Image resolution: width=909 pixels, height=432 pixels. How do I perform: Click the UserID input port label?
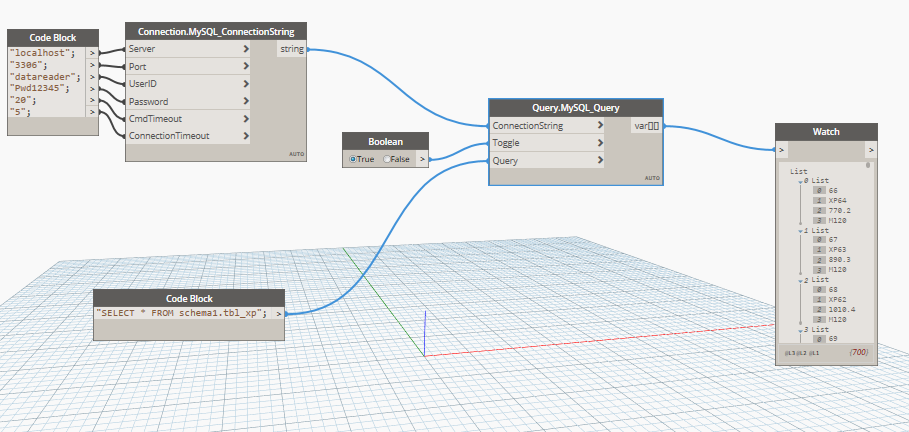pos(143,84)
